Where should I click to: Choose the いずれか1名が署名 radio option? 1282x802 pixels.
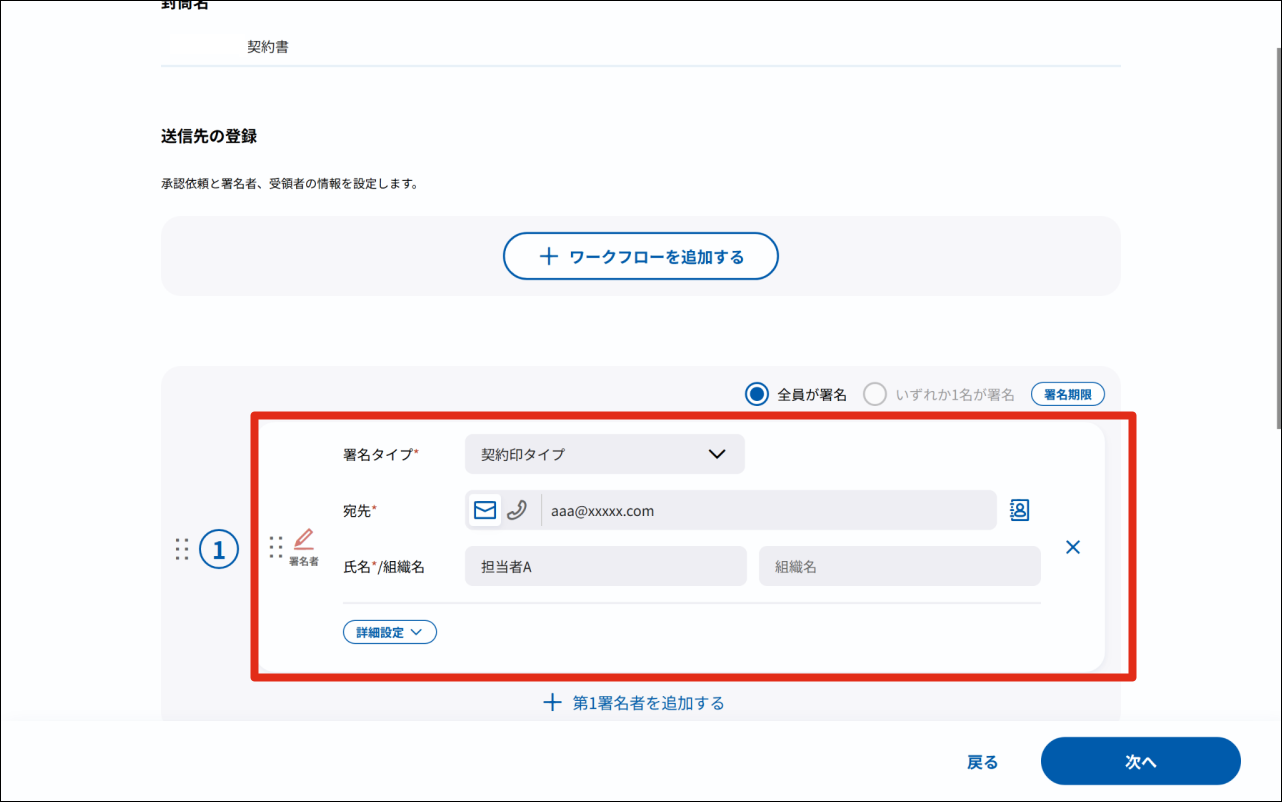point(875,394)
